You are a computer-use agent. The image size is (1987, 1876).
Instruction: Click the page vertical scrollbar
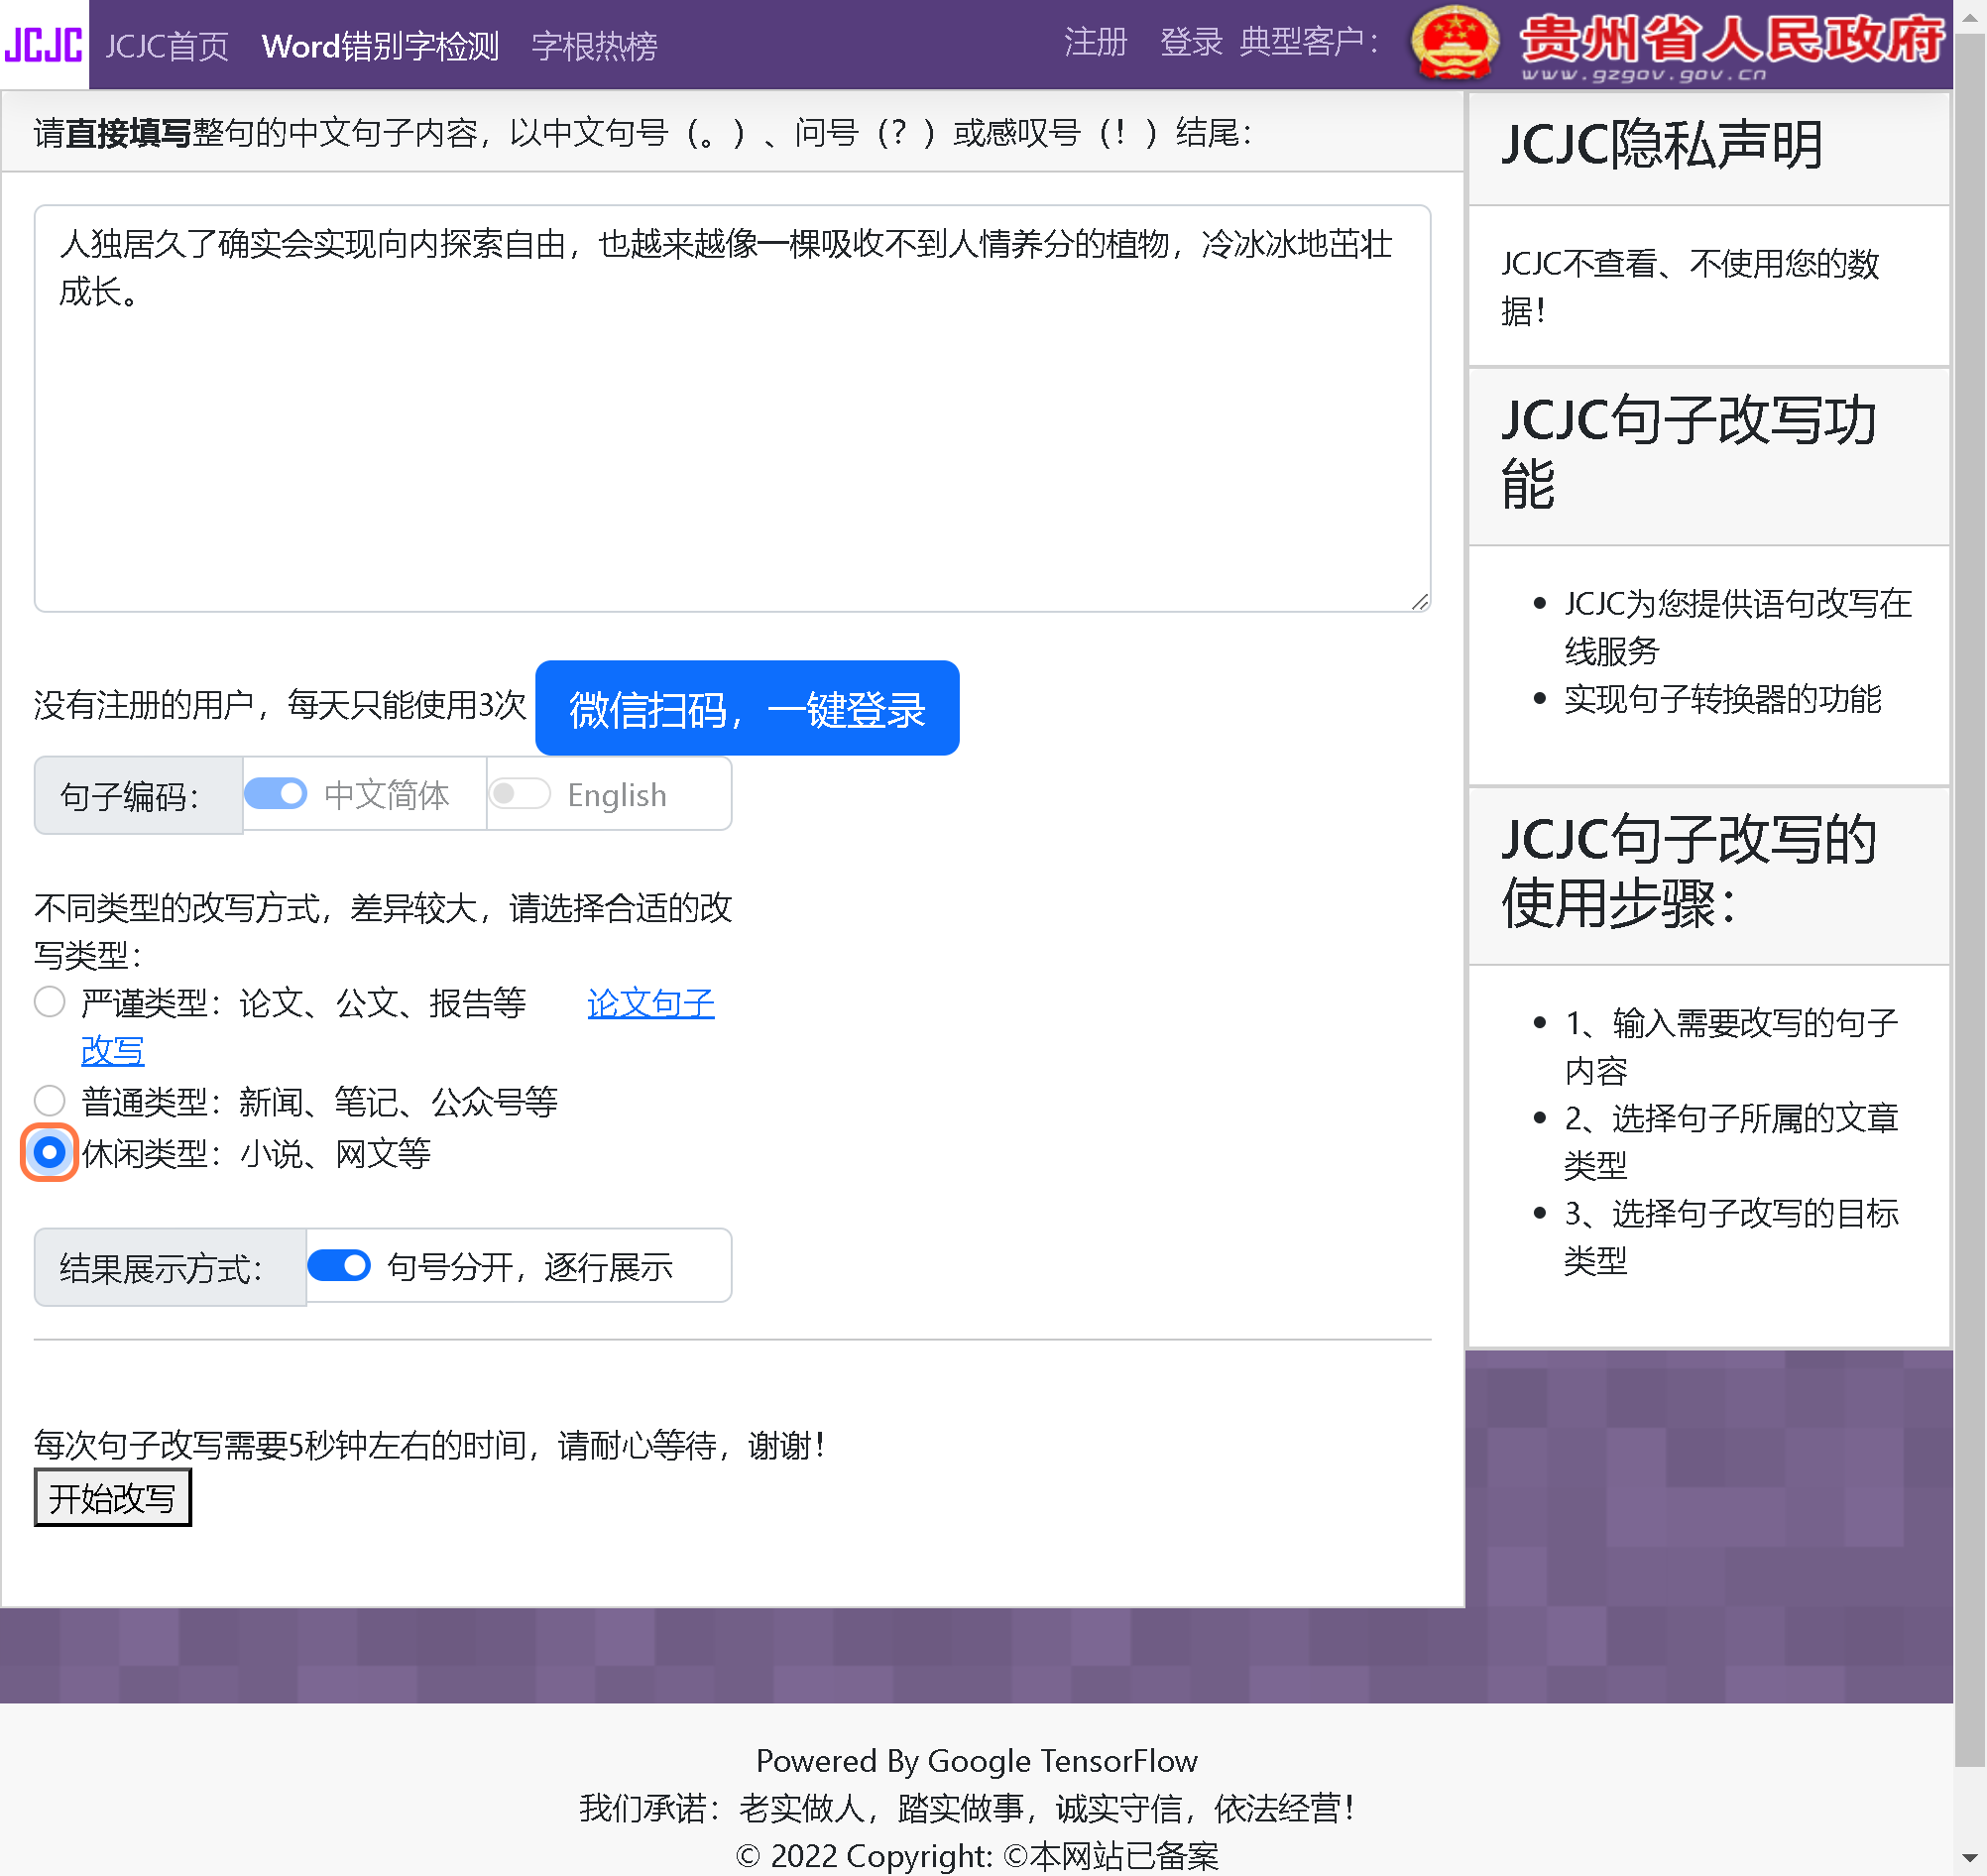point(1970,900)
